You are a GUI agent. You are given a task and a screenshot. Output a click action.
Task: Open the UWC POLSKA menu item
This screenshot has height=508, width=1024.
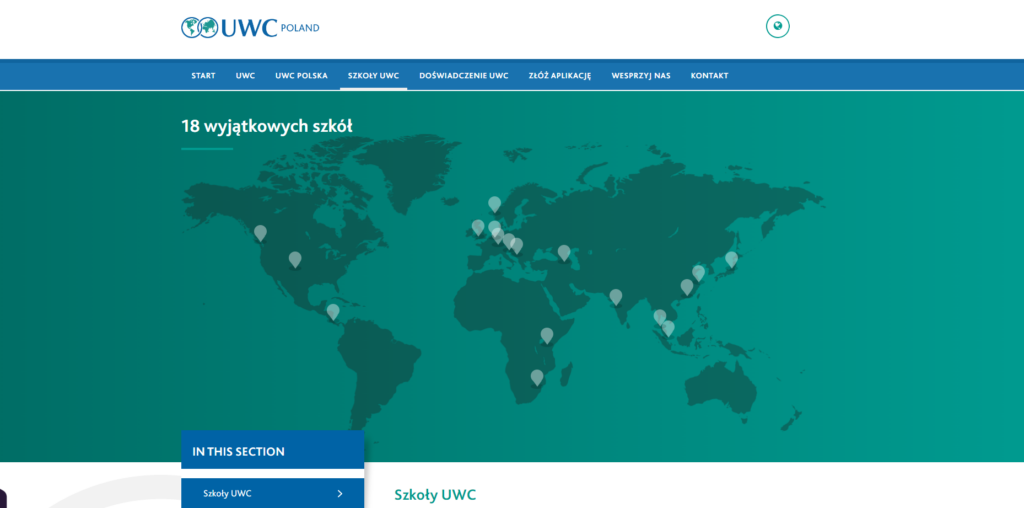point(301,76)
